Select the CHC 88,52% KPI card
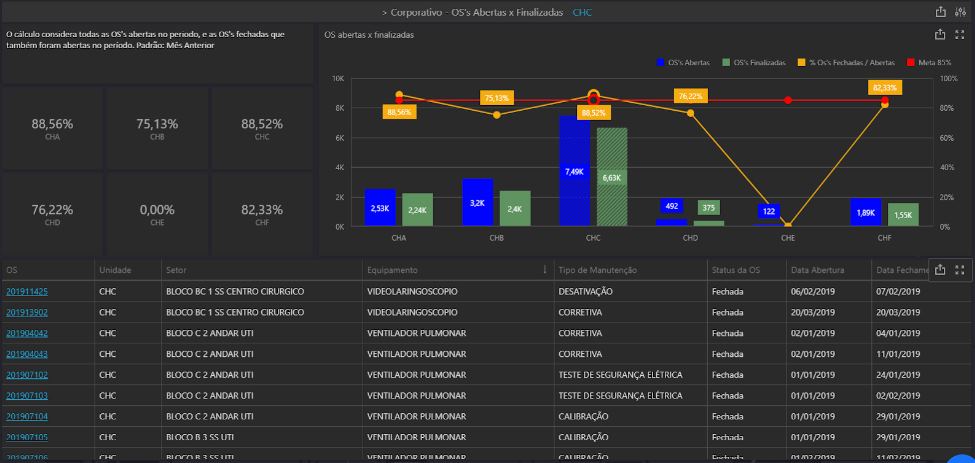 tap(262, 129)
